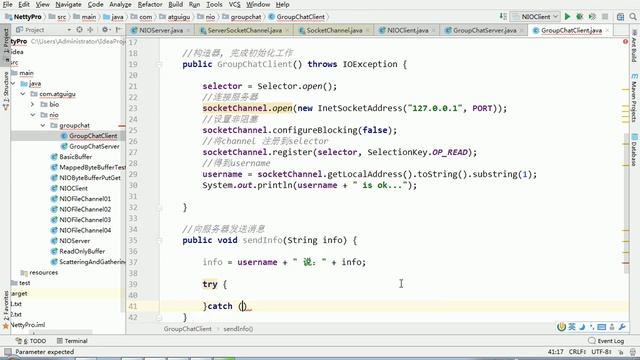Click the caret position 41:17 in status bar

(556, 352)
